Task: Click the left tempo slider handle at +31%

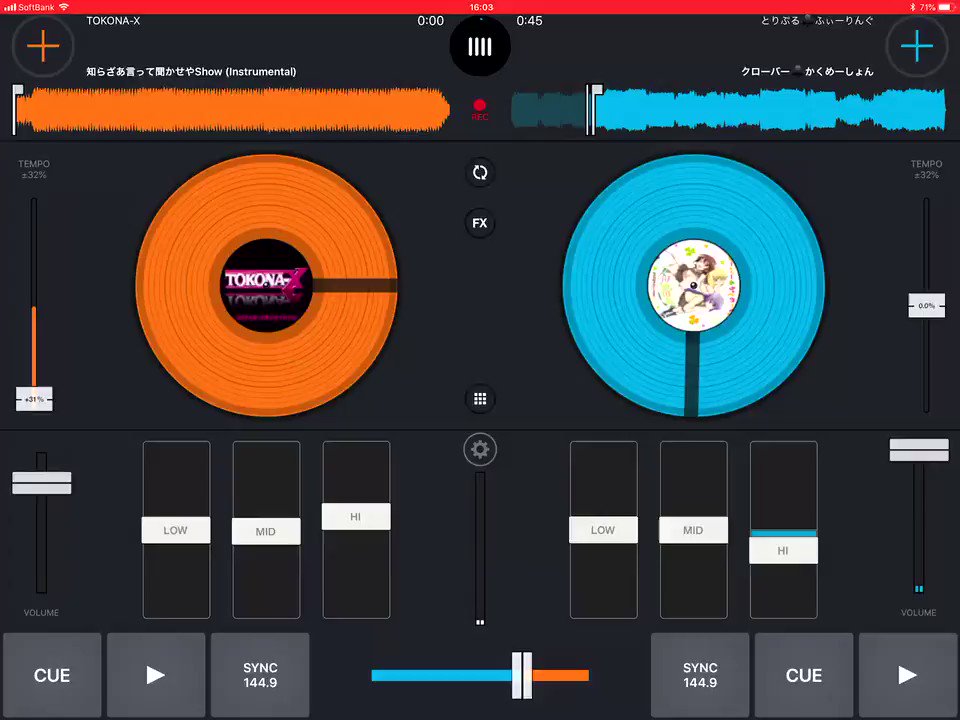Action: pyautogui.click(x=34, y=399)
